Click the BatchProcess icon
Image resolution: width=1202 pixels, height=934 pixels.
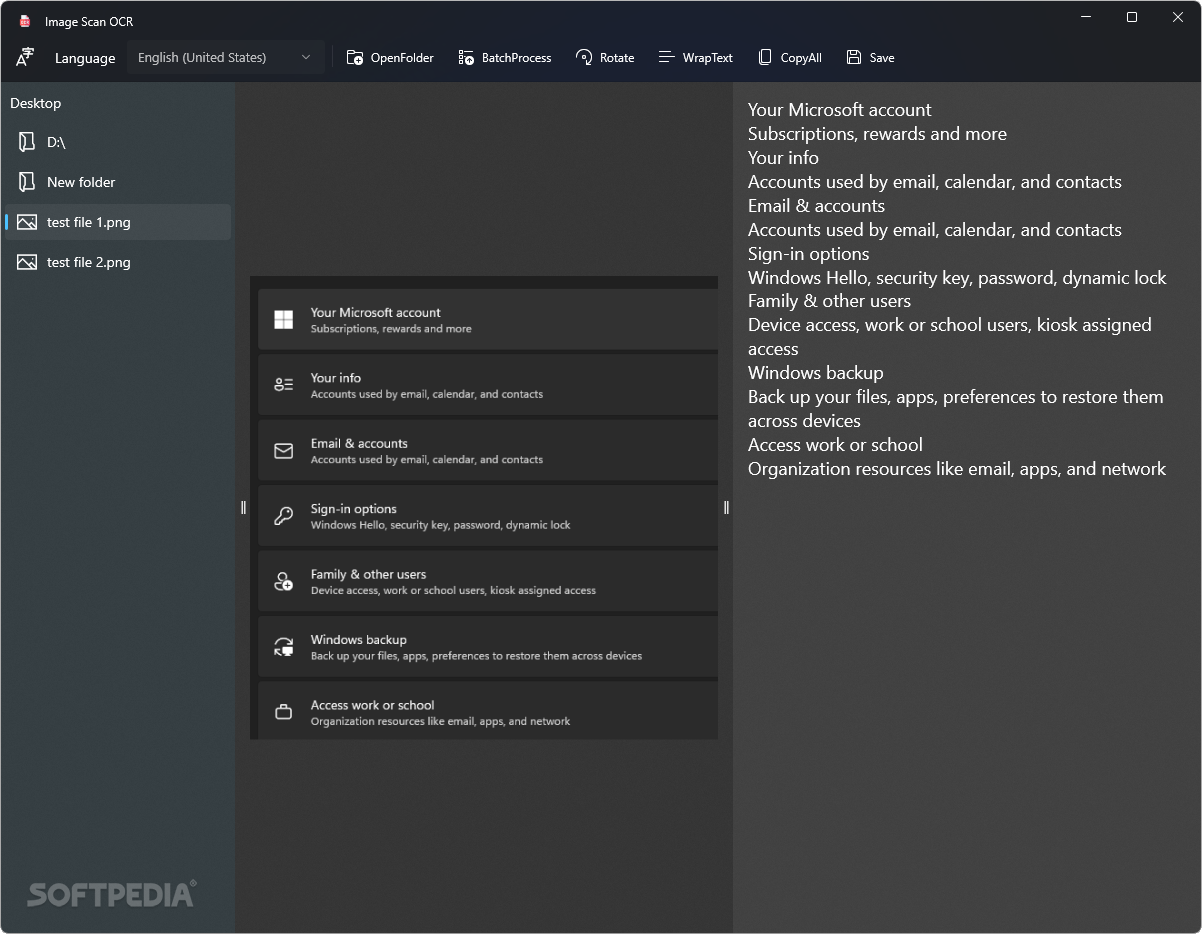point(466,57)
